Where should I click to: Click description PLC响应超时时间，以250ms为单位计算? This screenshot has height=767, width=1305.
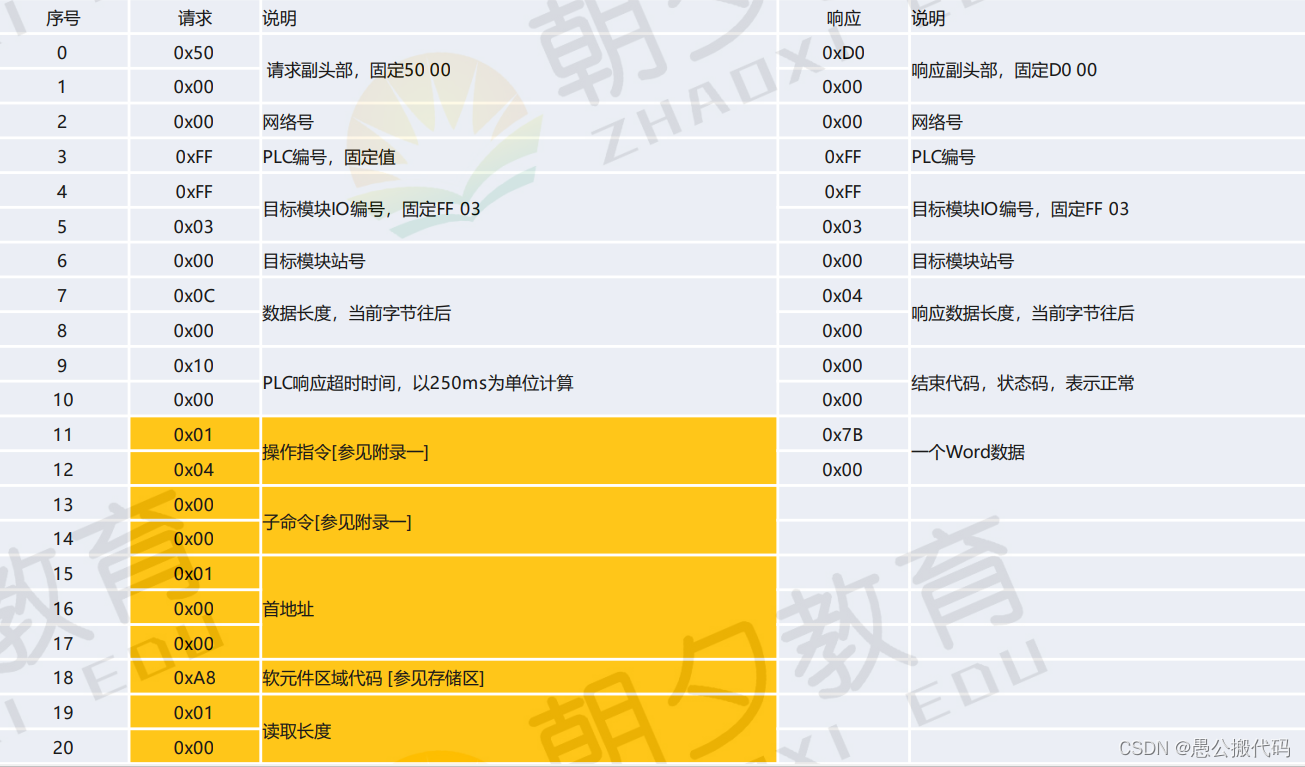point(418,383)
